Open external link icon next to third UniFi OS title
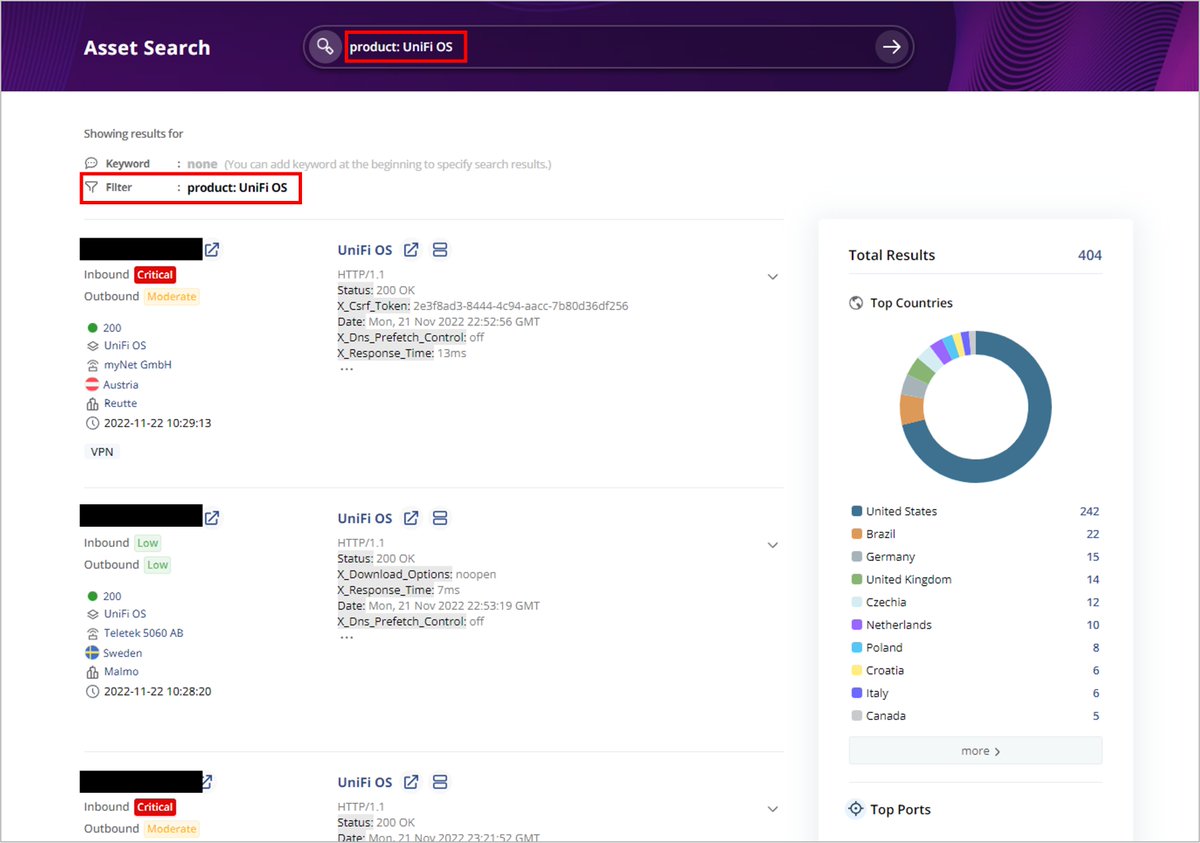This screenshot has width=1200, height=843. point(411,782)
